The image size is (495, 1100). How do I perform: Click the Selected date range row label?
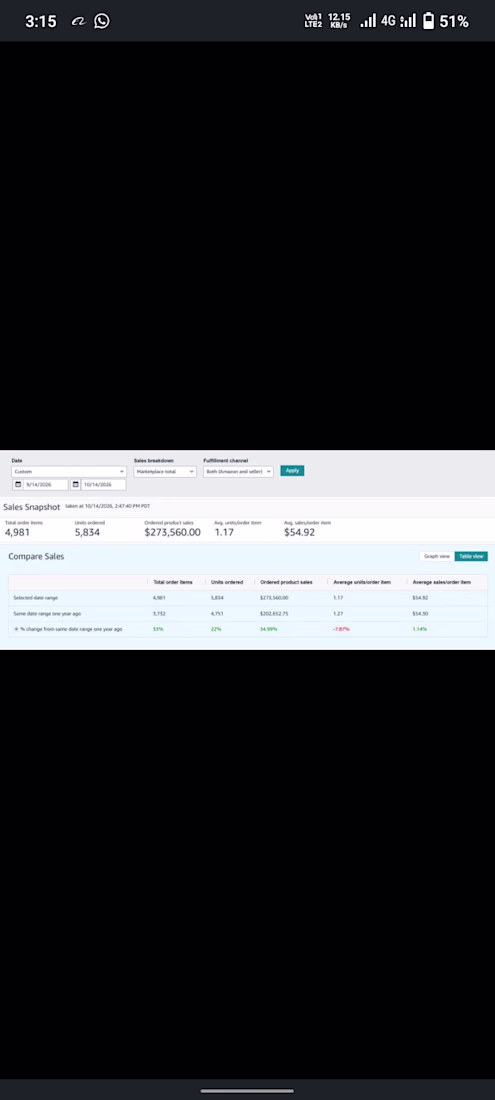(36, 598)
